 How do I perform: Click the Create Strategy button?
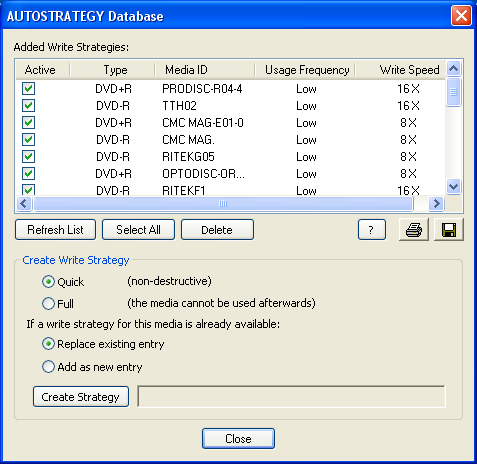tap(81, 397)
